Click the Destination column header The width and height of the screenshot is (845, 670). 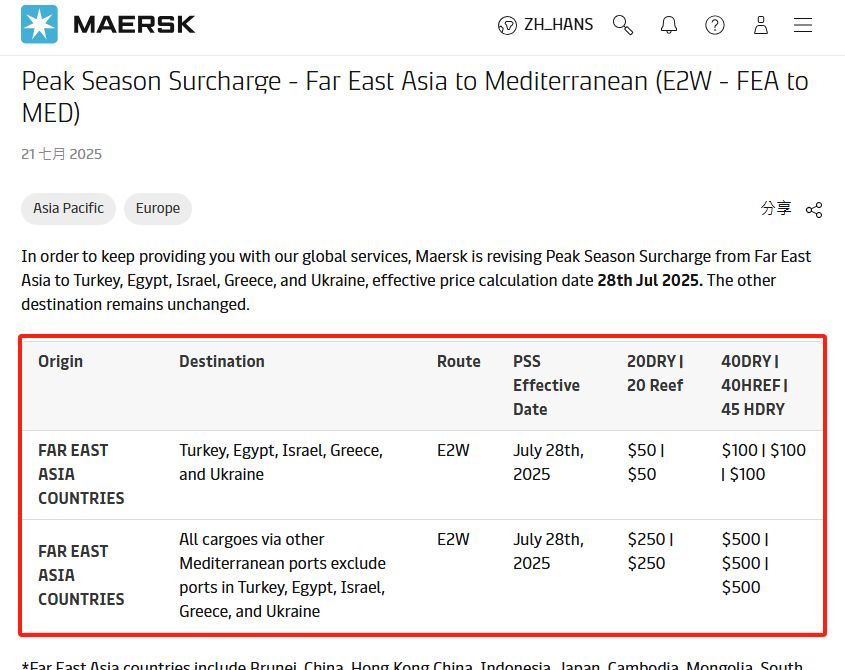coord(221,361)
